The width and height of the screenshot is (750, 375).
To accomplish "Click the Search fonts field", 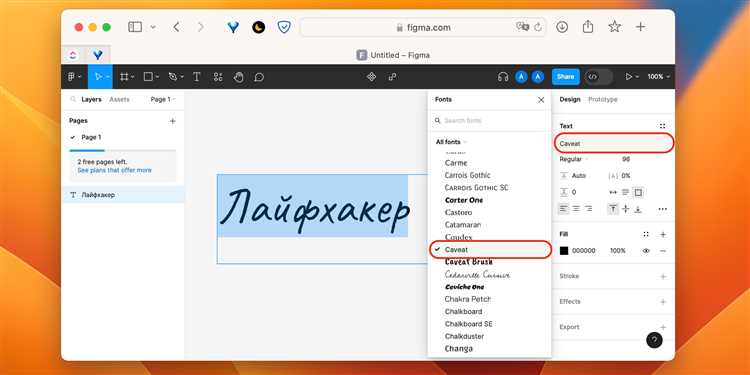I will (x=489, y=121).
